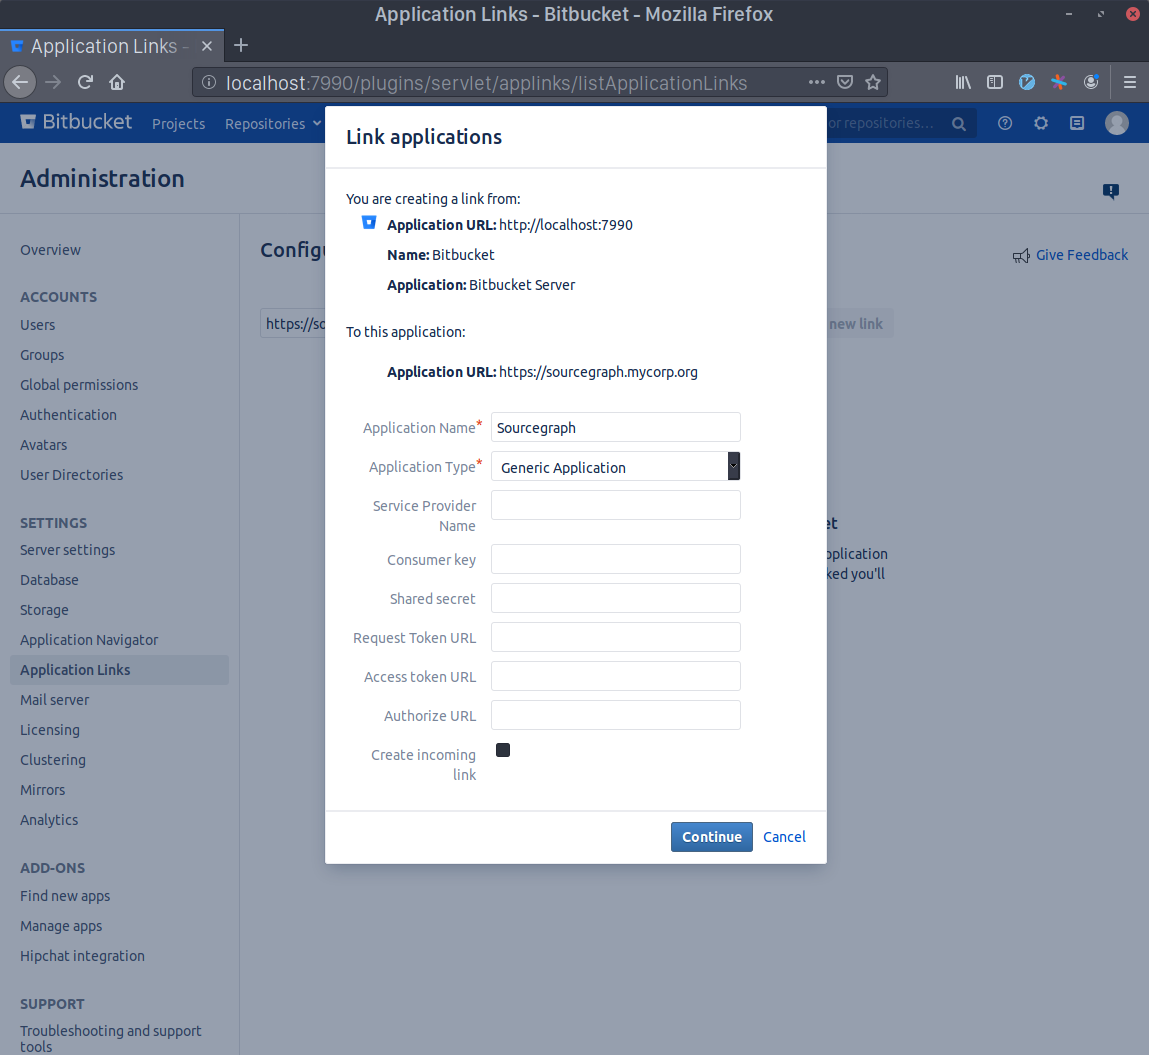Open Clustering in admin sidebar
Viewport: 1149px width, 1055px height.
point(53,760)
